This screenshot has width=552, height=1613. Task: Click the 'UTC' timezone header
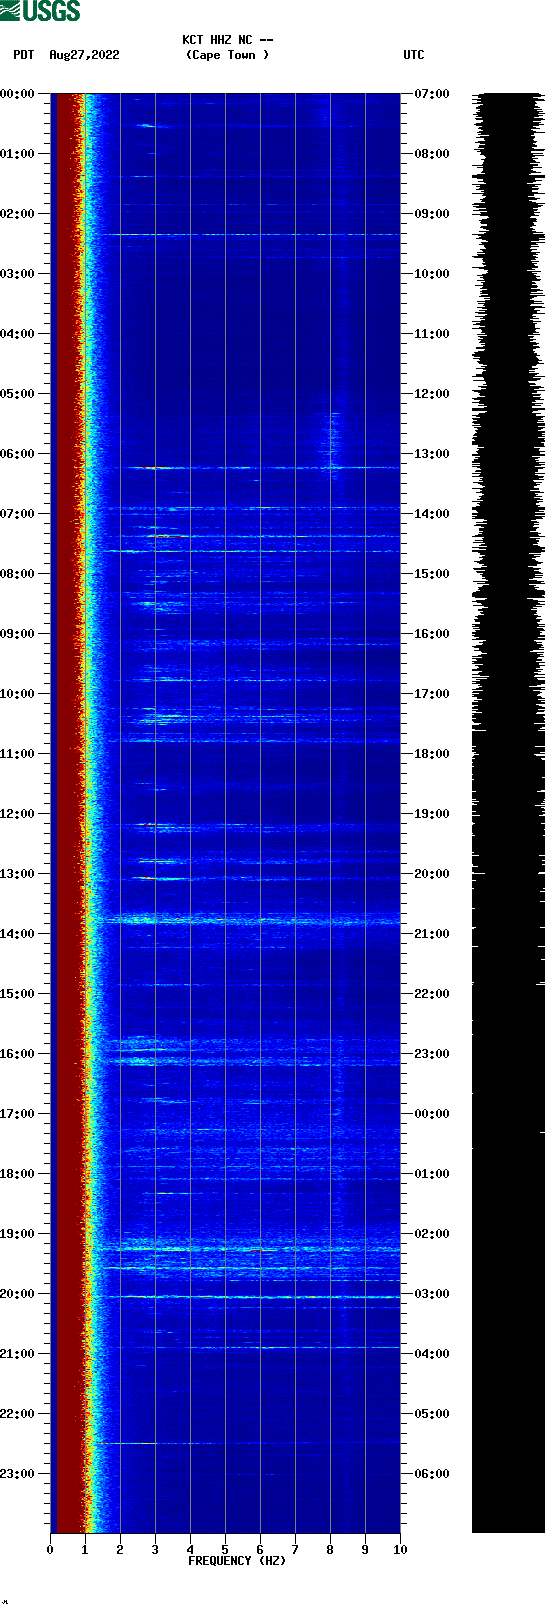414,55
